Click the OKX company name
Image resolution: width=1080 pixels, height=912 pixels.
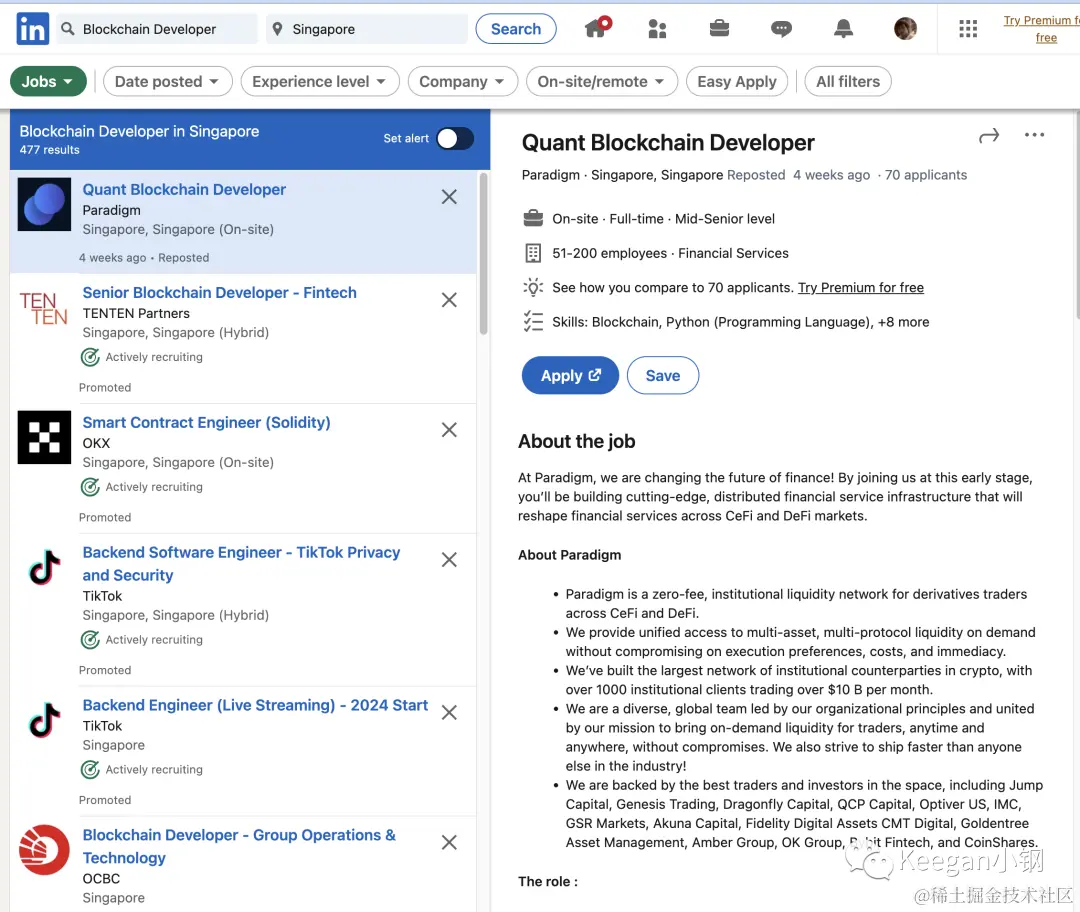pyautogui.click(x=96, y=443)
